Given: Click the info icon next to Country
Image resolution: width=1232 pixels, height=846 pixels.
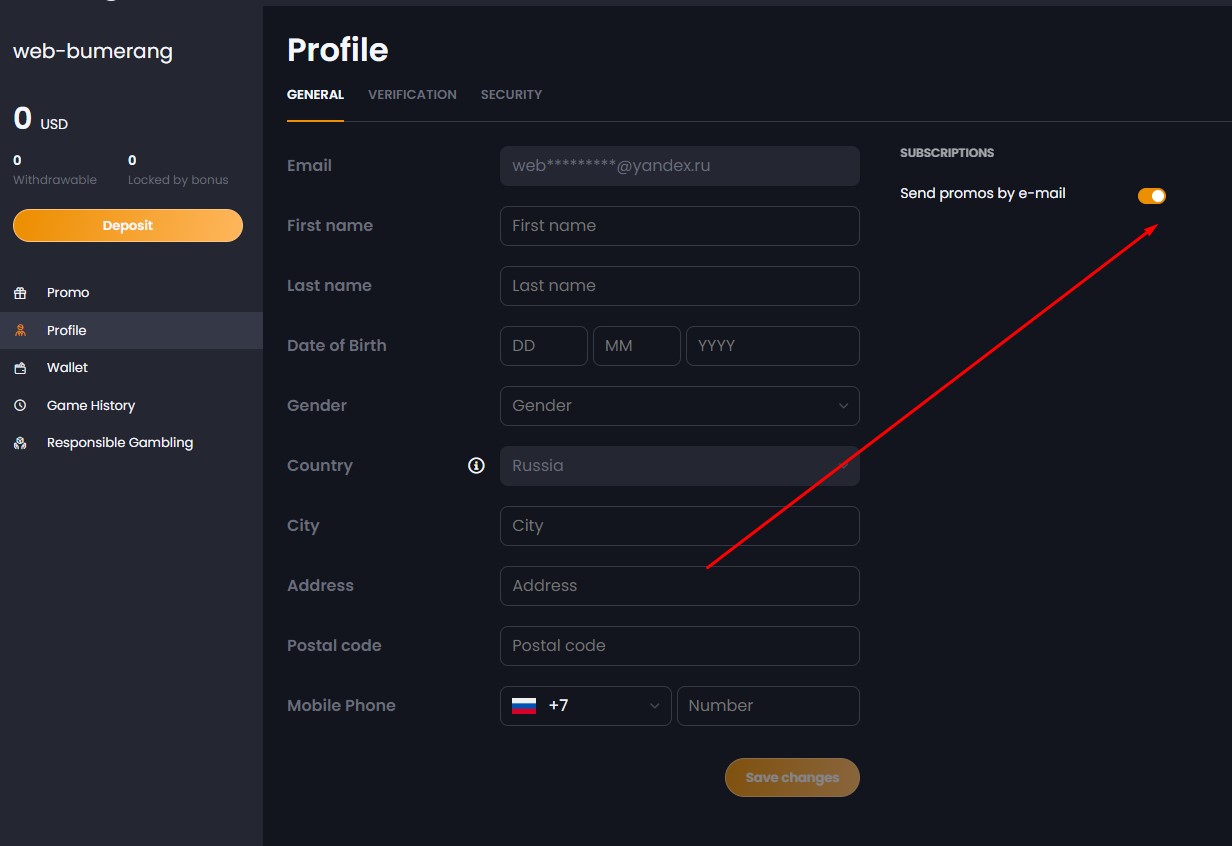Looking at the screenshot, I should click(475, 465).
